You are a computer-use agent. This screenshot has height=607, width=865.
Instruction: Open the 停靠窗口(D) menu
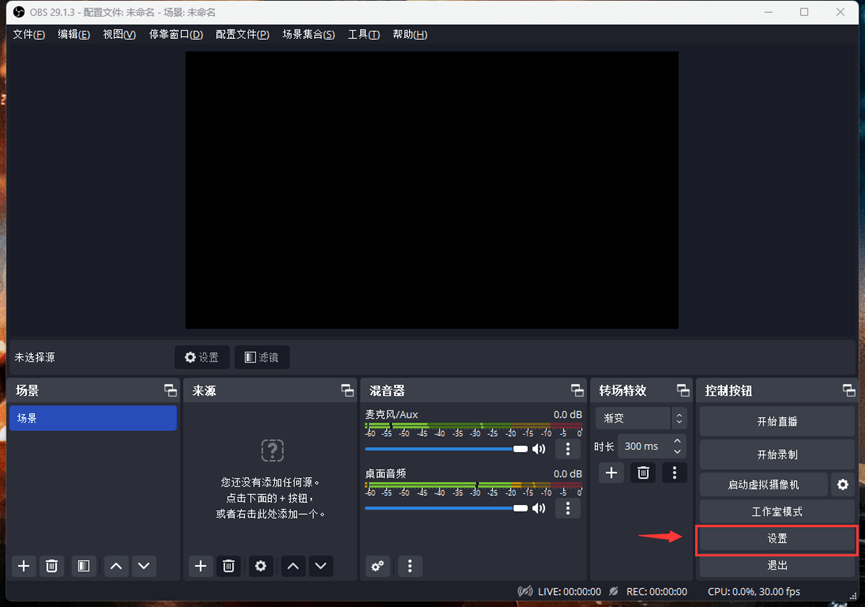pos(176,35)
